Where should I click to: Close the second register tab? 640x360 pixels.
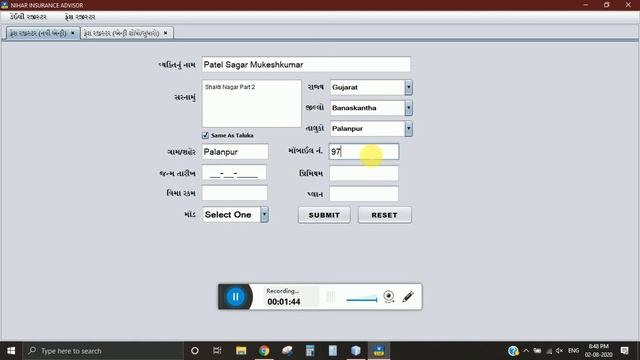click(166, 33)
